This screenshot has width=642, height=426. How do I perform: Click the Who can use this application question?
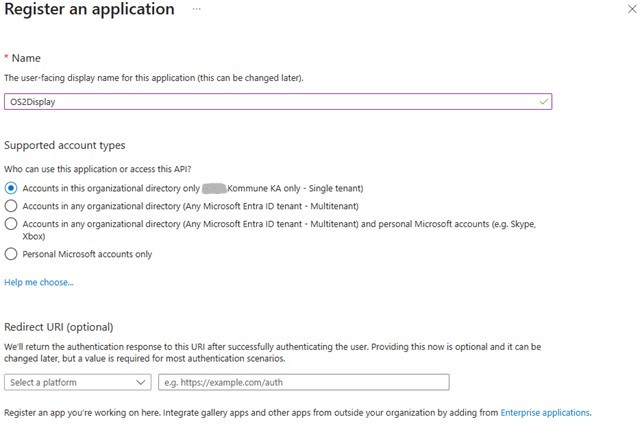pos(98,167)
